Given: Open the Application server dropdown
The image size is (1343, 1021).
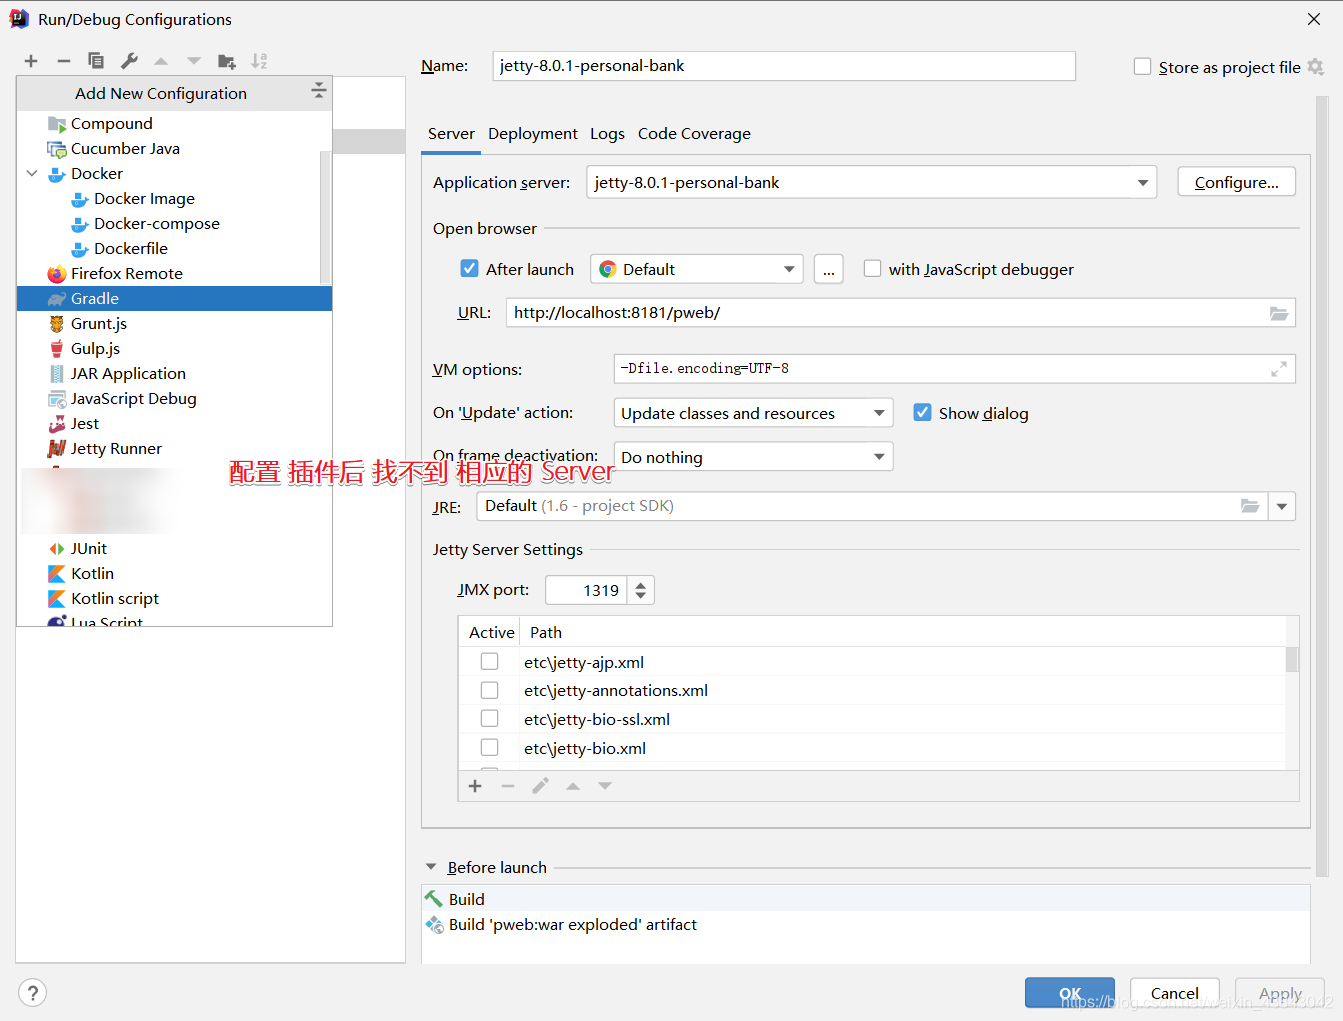Looking at the screenshot, I should point(1142,183).
